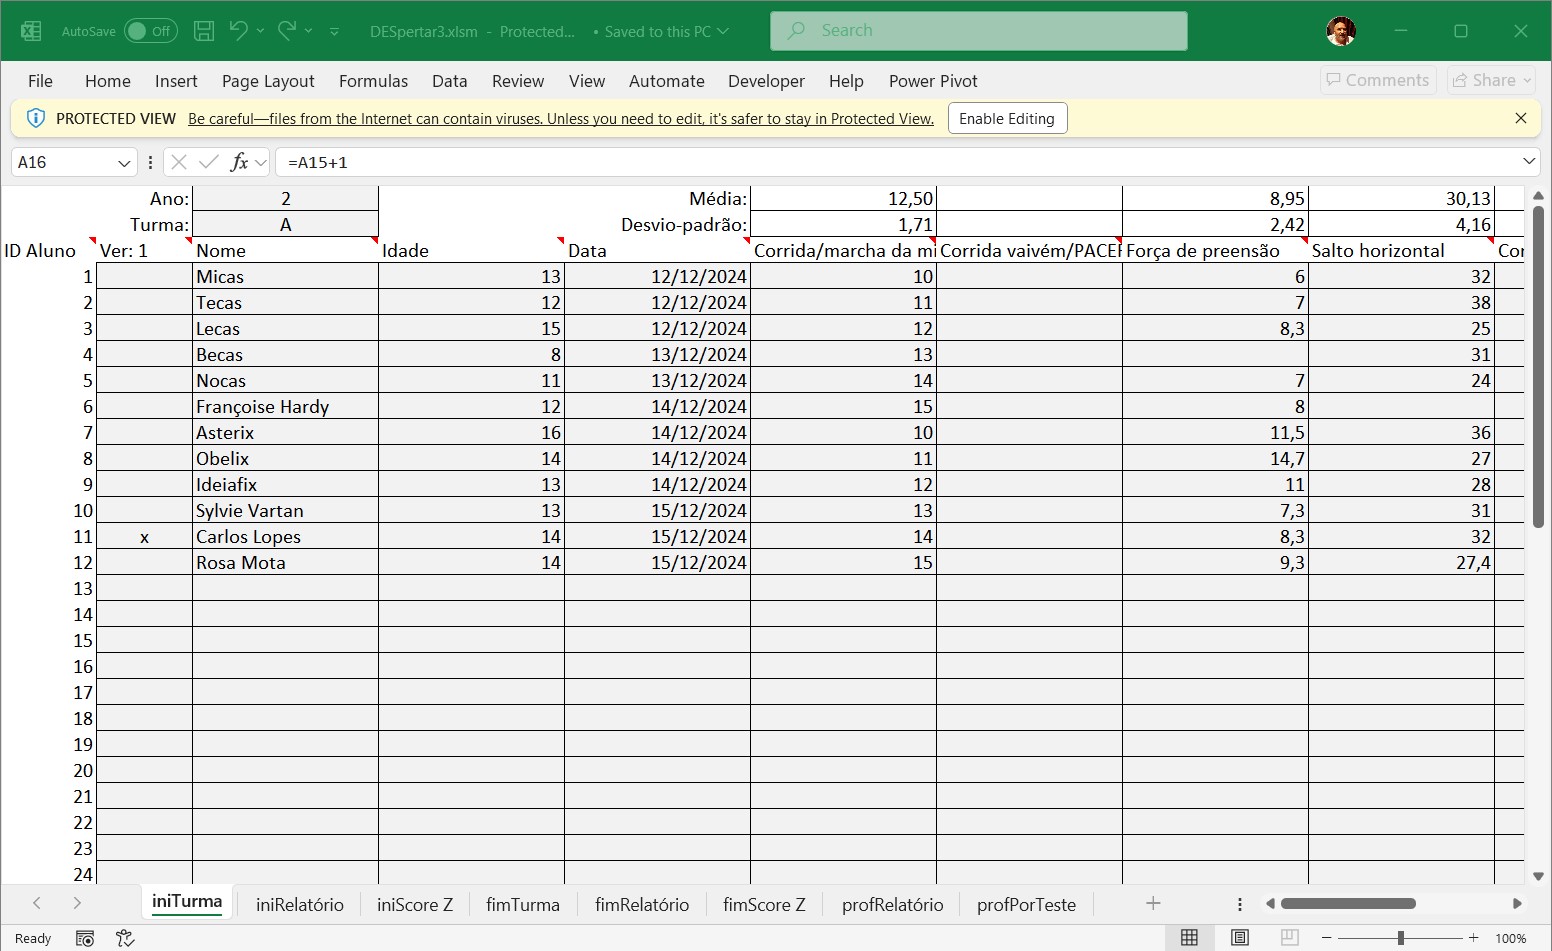Switch to the iniScore Z sheet tab

point(415,904)
